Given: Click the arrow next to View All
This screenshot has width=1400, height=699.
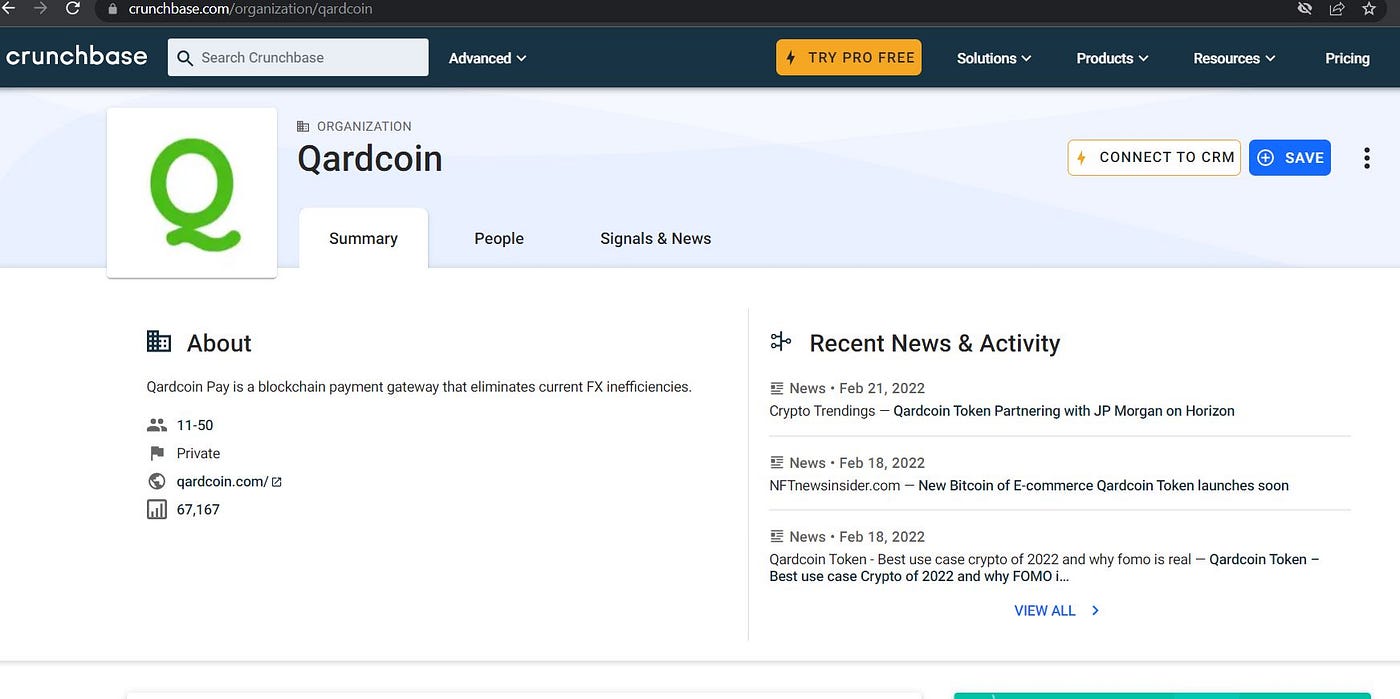Looking at the screenshot, I should pos(1095,610).
